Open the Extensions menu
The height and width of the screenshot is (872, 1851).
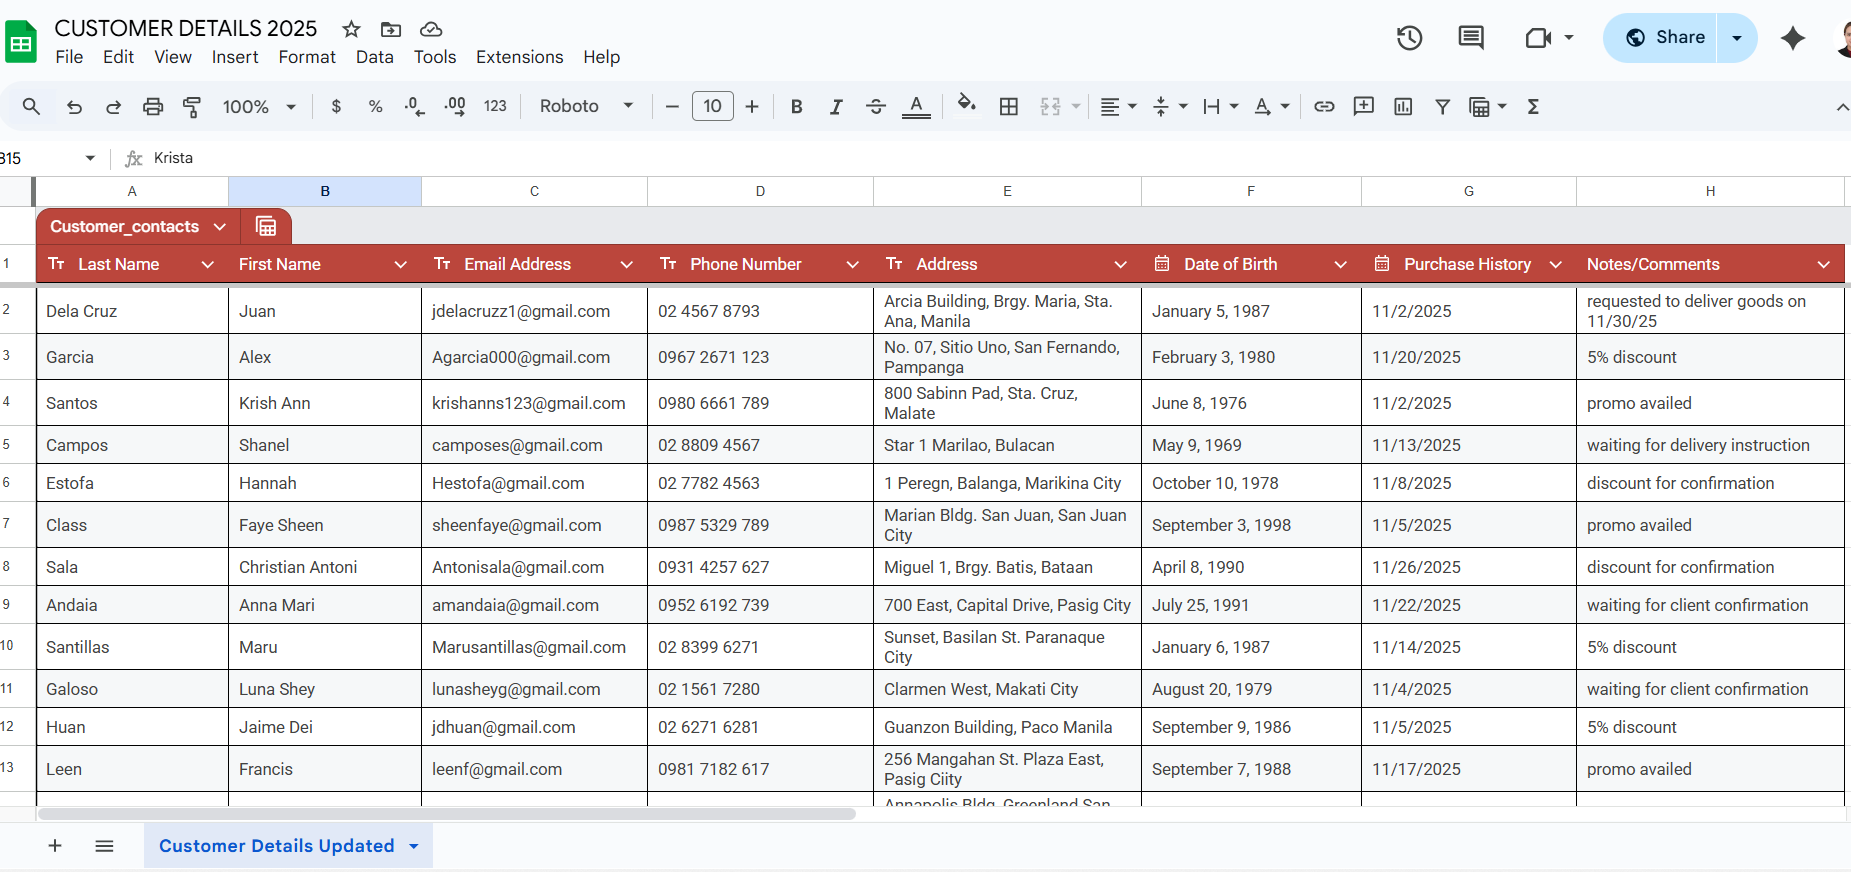(x=519, y=57)
